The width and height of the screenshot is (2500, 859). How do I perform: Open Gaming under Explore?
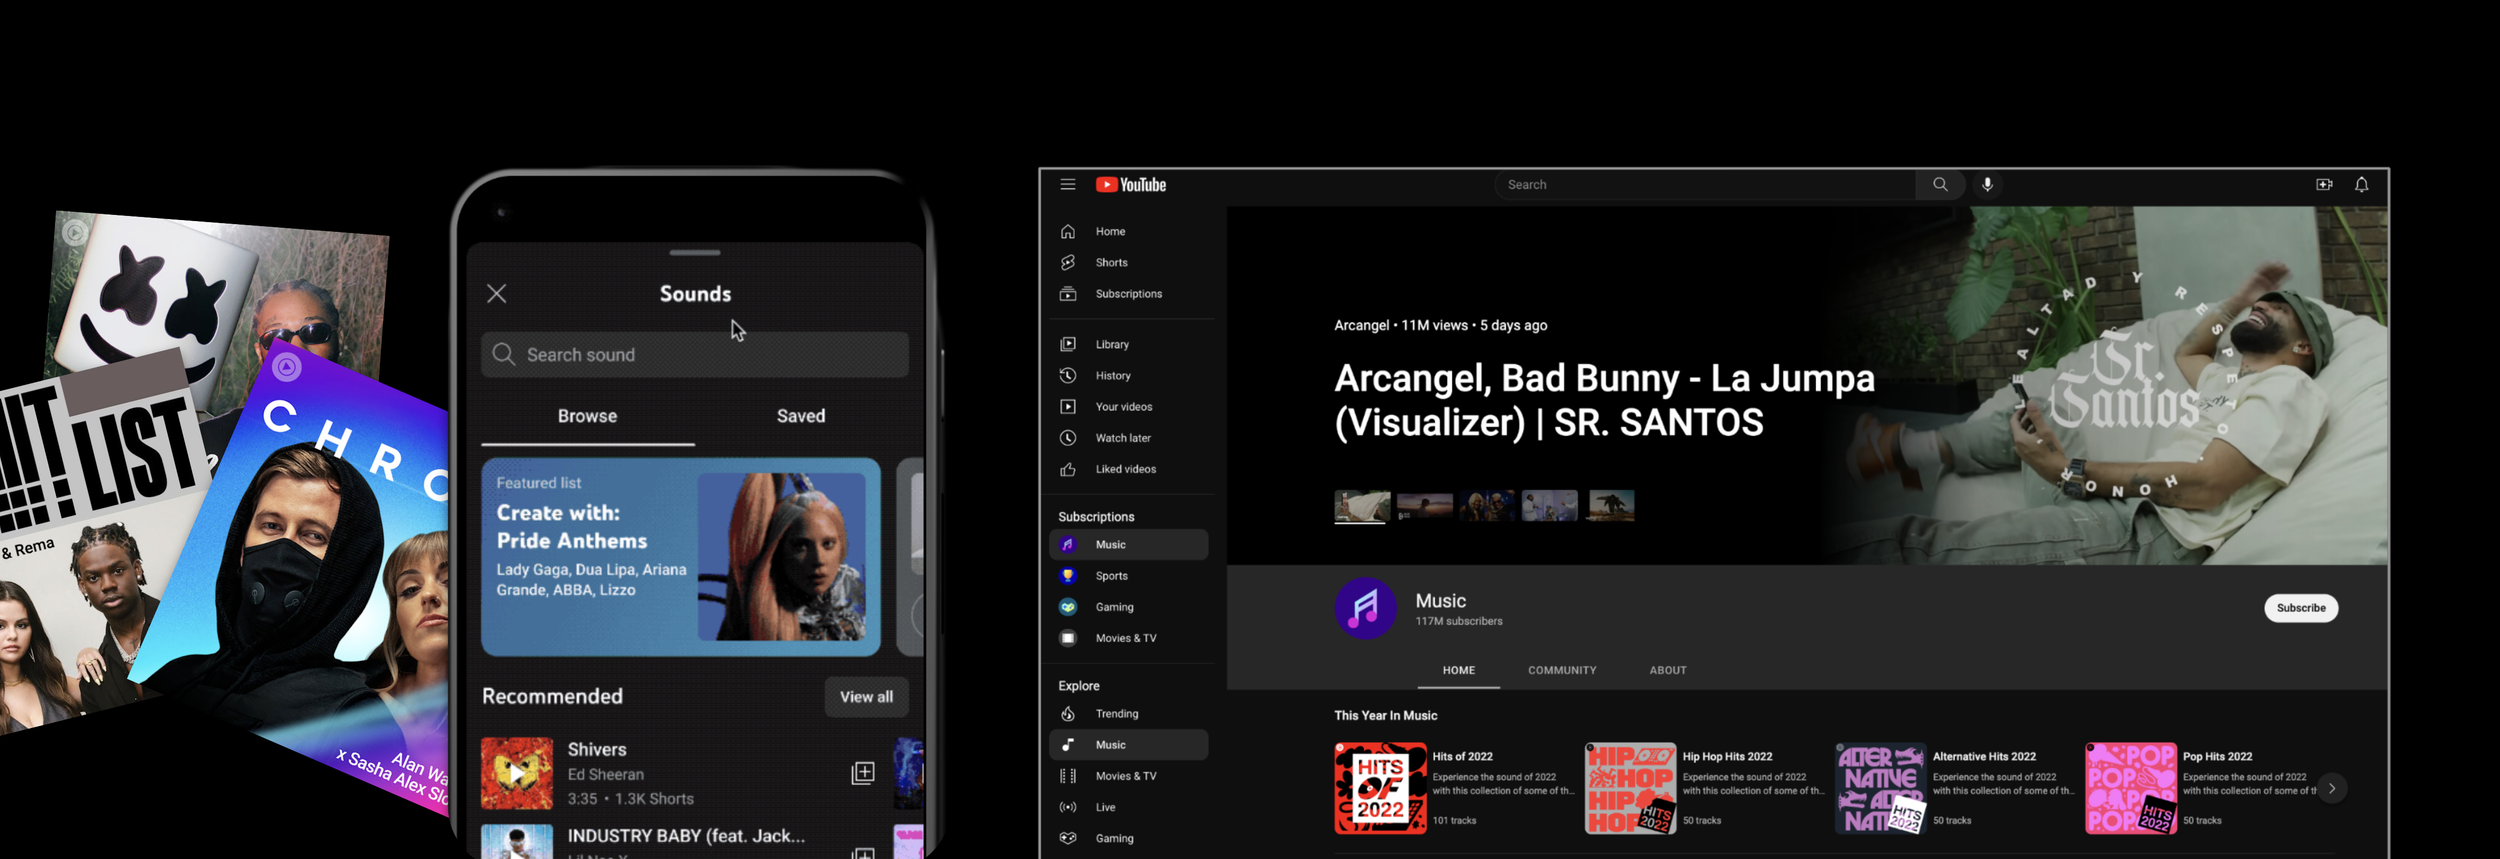(1129, 838)
